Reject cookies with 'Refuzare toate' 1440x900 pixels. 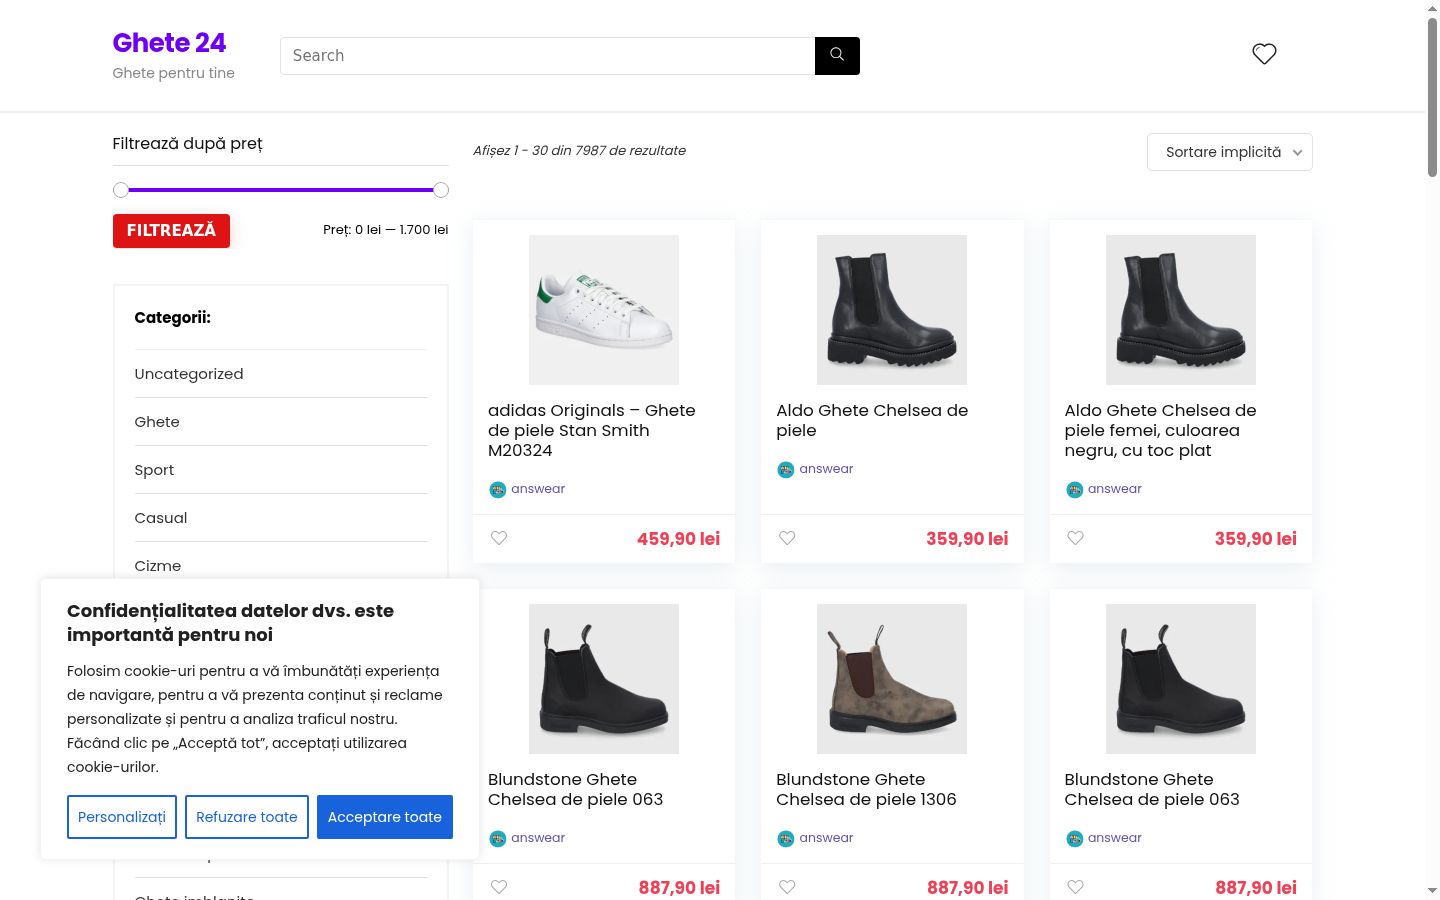(x=247, y=817)
